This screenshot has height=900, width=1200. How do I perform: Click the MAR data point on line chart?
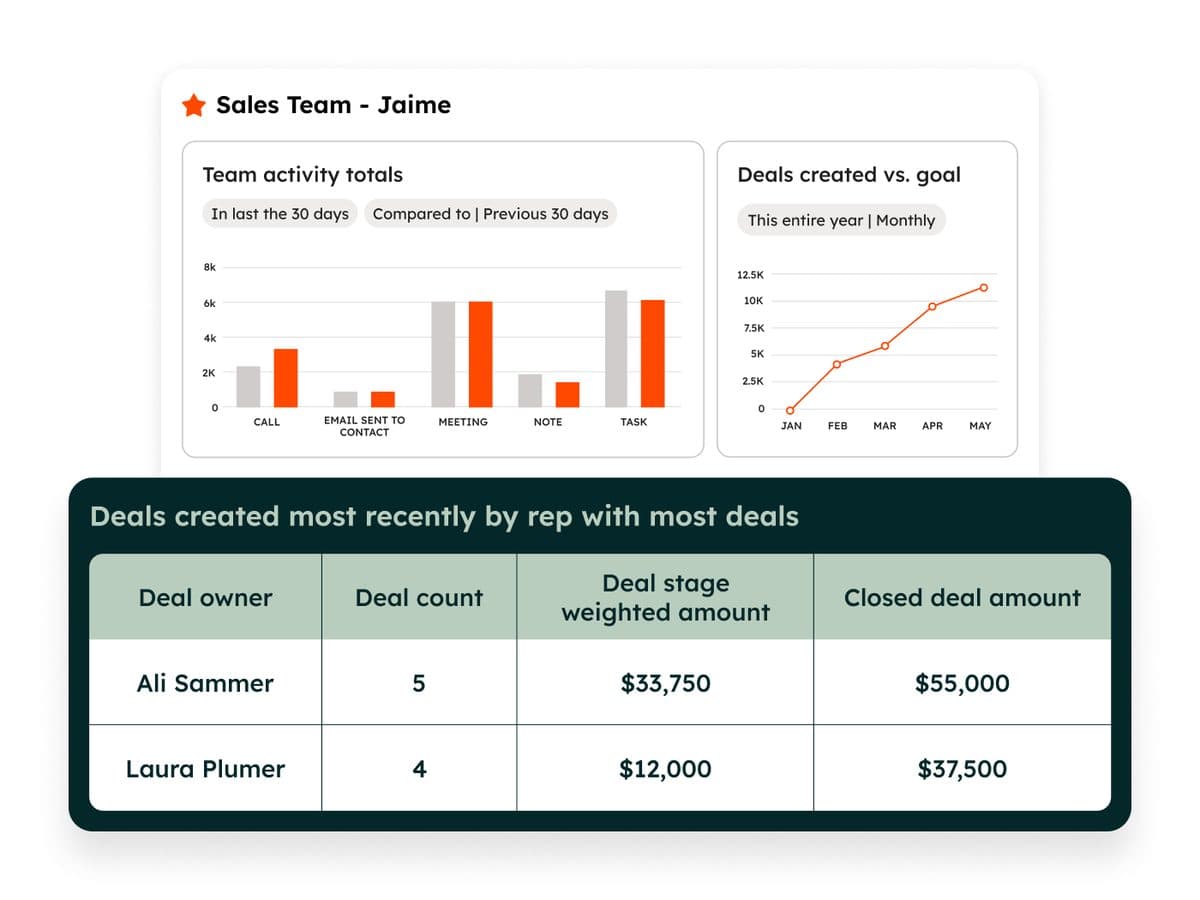tap(885, 346)
